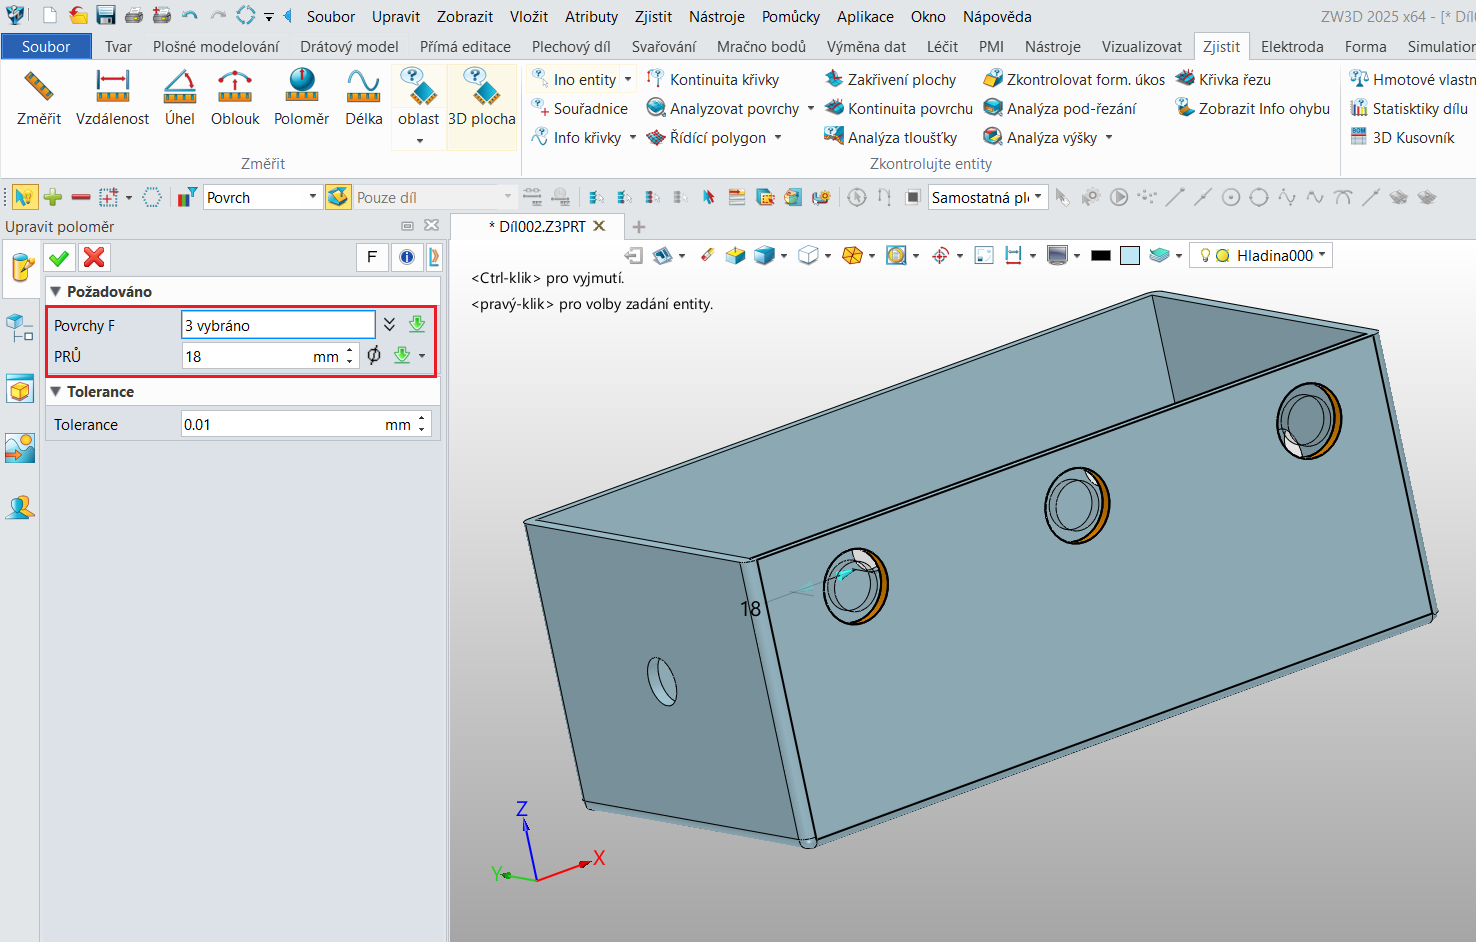Select the Úhel angle measurement tool

tap(180, 98)
